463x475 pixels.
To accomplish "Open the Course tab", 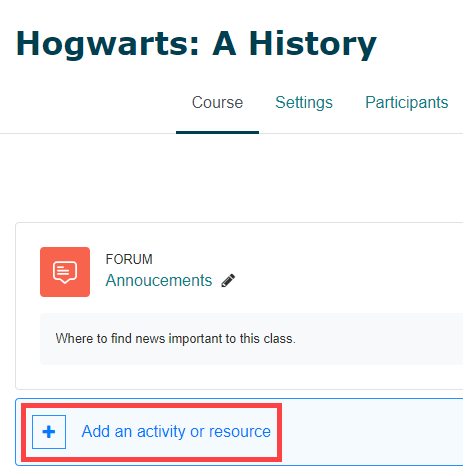I will click(217, 102).
